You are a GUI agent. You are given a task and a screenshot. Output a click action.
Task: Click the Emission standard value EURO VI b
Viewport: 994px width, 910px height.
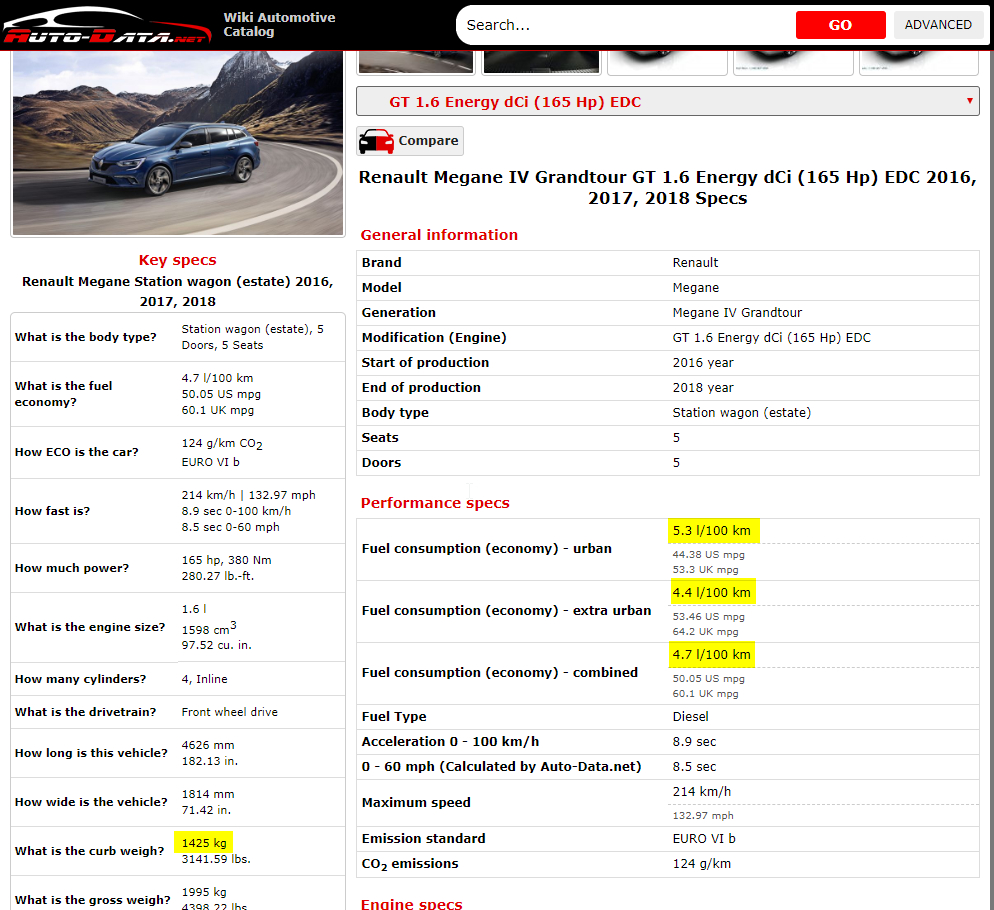704,838
